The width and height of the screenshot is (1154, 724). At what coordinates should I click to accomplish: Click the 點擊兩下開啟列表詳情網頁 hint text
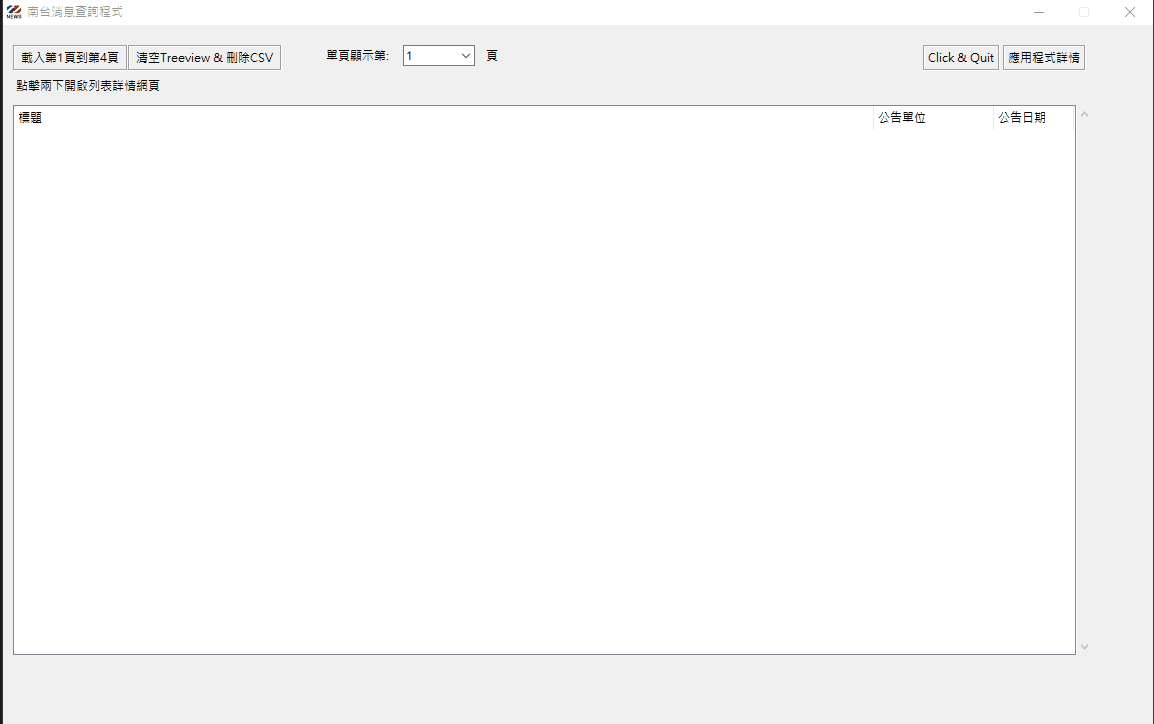pos(88,86)
